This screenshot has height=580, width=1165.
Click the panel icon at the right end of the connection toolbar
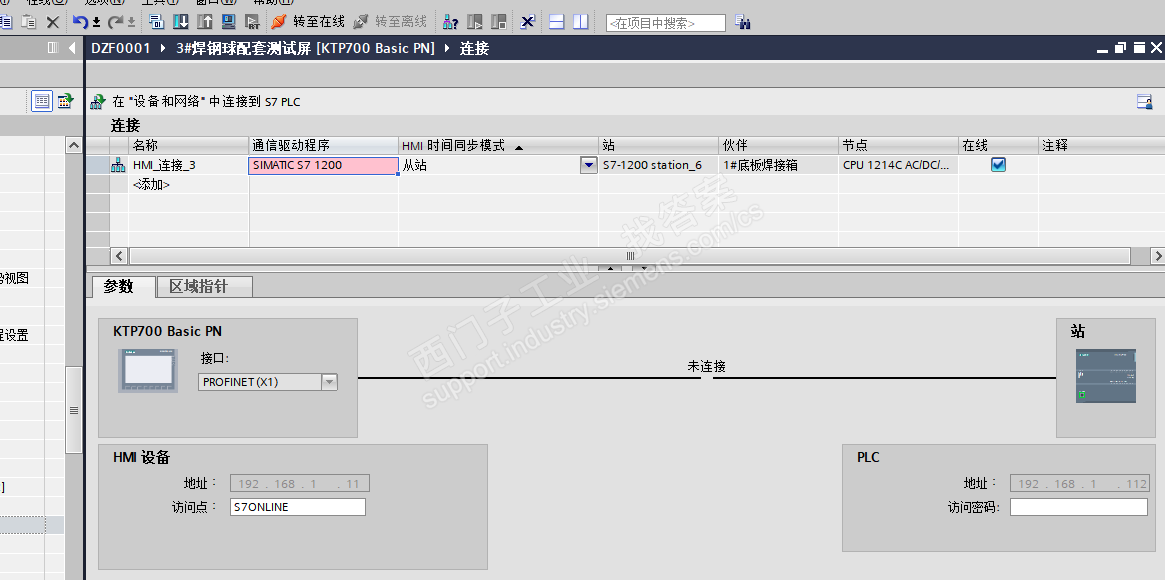pyautogui.click(x=1145, y=102)
